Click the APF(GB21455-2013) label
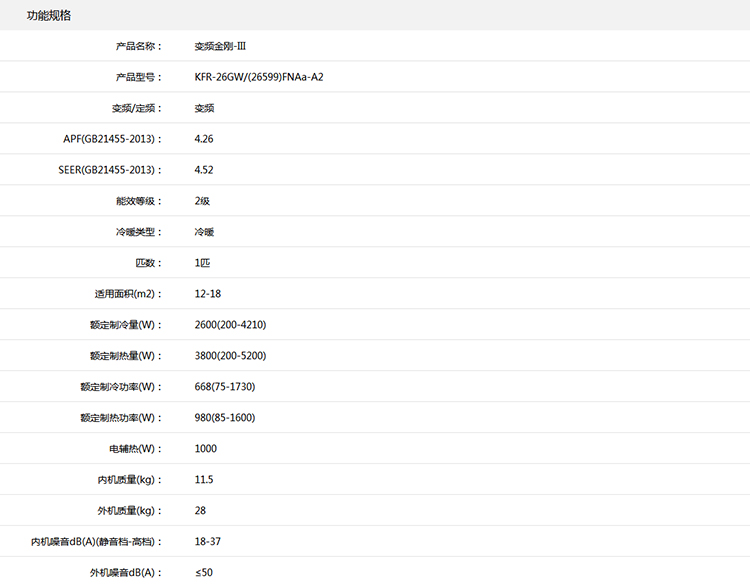The width and height of the screenshot is (750, 585). point(112,139)
